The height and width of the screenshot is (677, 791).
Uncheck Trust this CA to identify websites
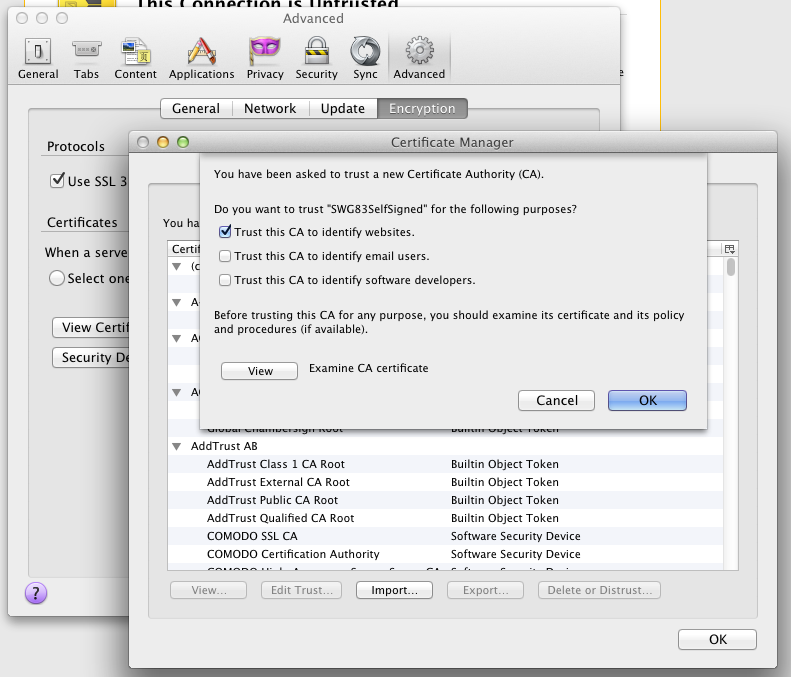(x=225, y=232)
